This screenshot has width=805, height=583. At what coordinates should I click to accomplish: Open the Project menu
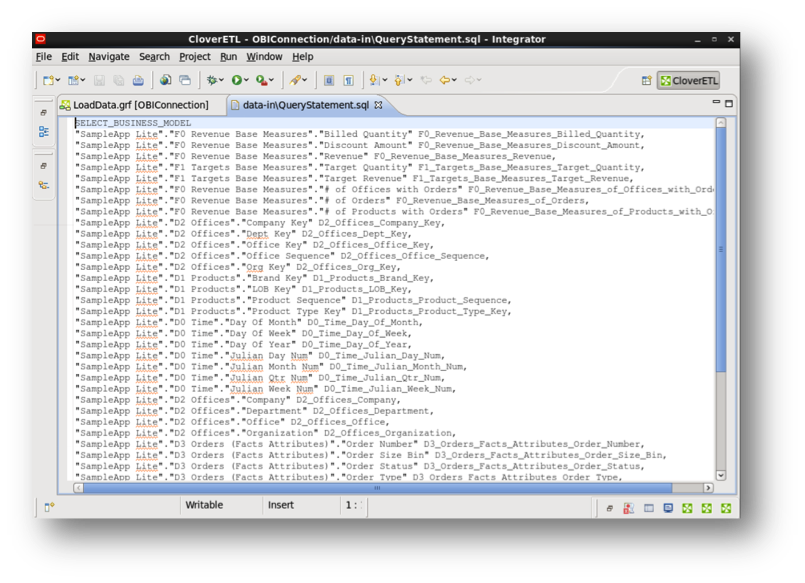tap(195, 56)
